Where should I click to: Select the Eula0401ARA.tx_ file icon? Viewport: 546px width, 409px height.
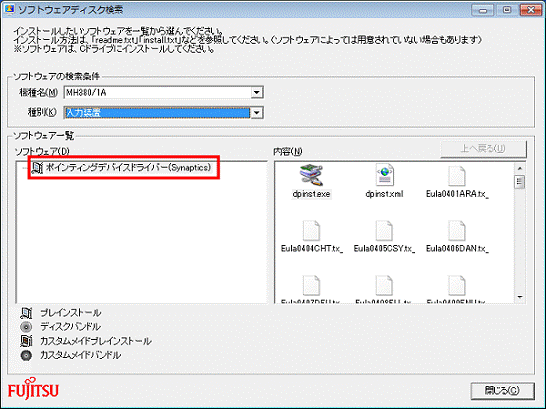click(x=457, y=176)
